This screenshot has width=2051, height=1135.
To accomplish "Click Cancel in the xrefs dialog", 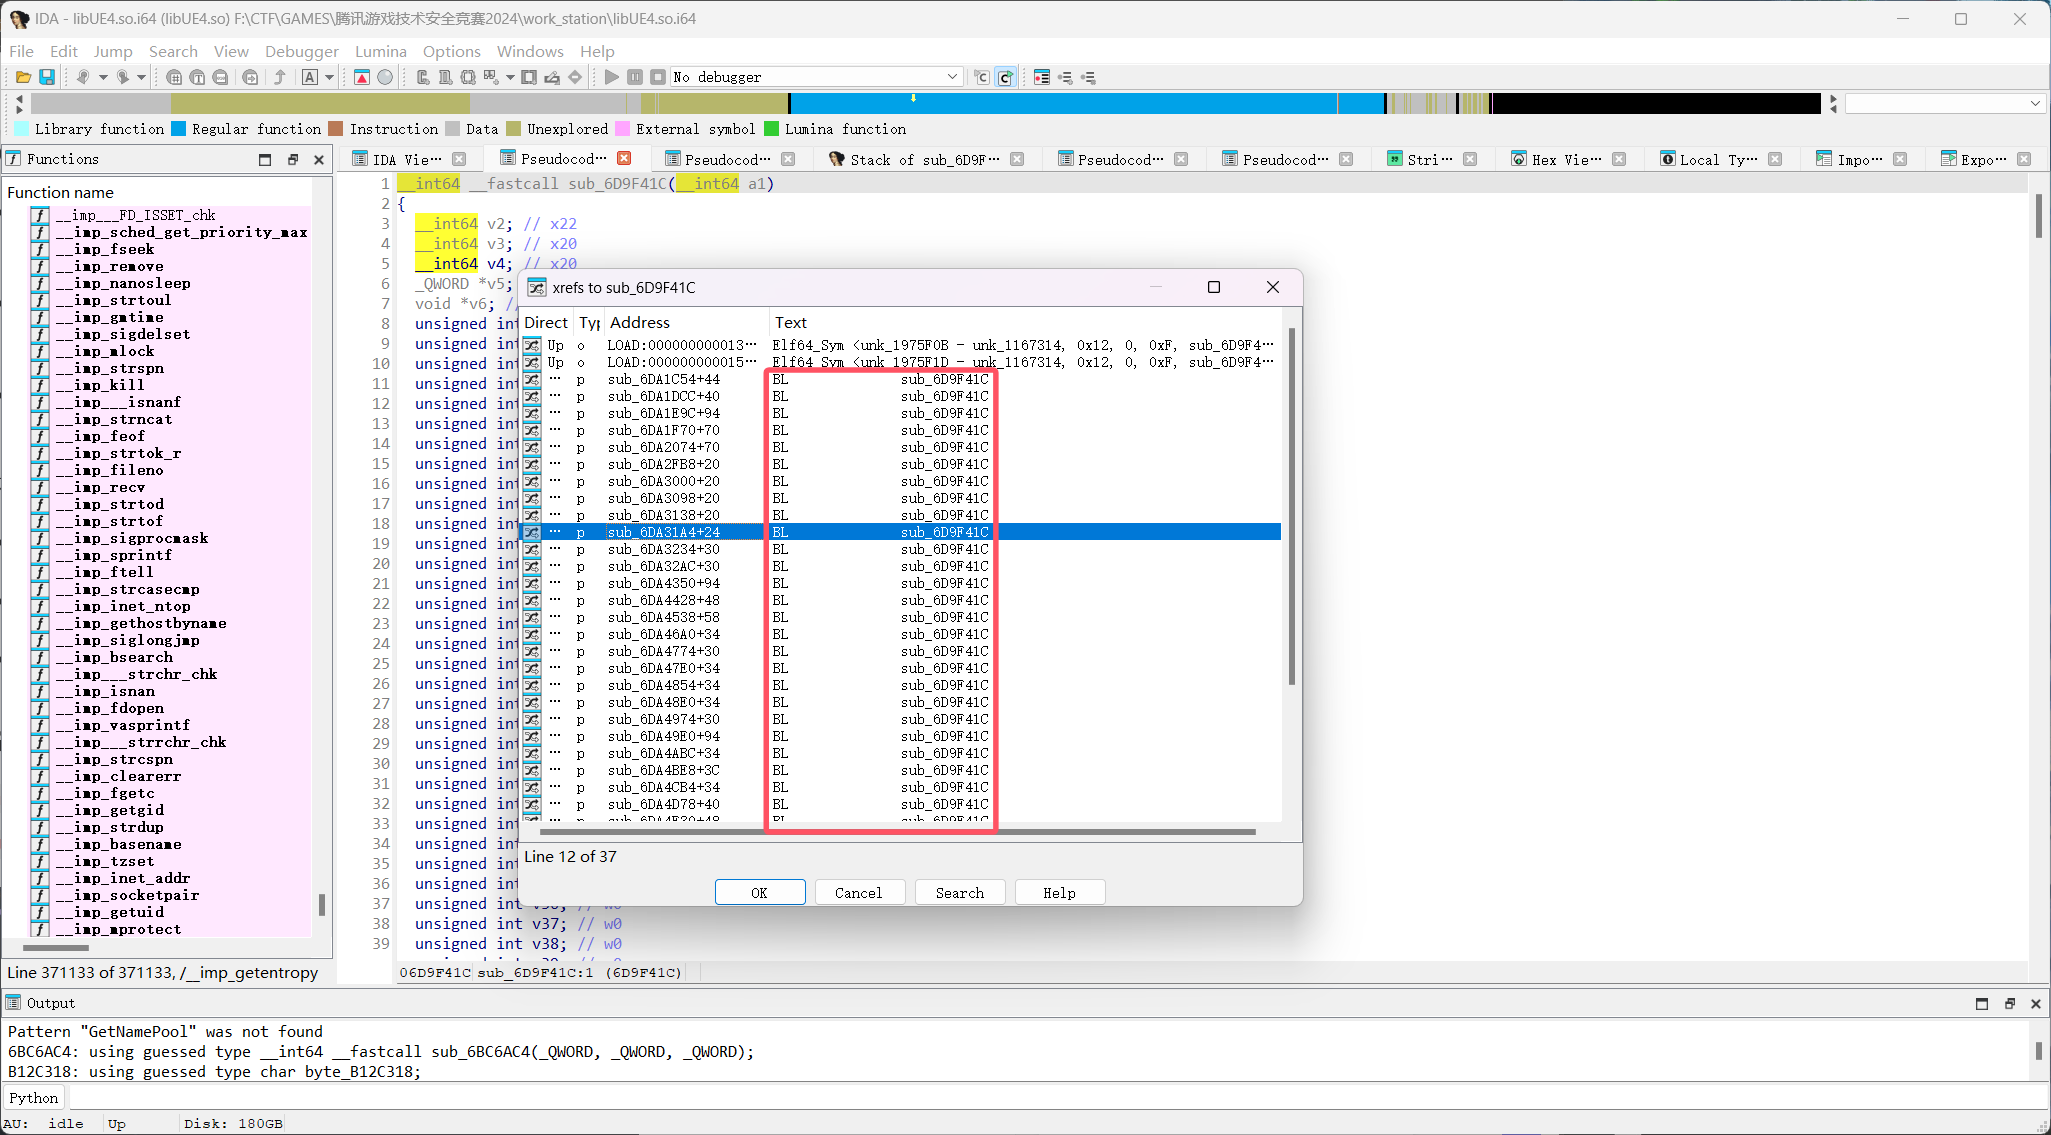I will coord(859,892).
